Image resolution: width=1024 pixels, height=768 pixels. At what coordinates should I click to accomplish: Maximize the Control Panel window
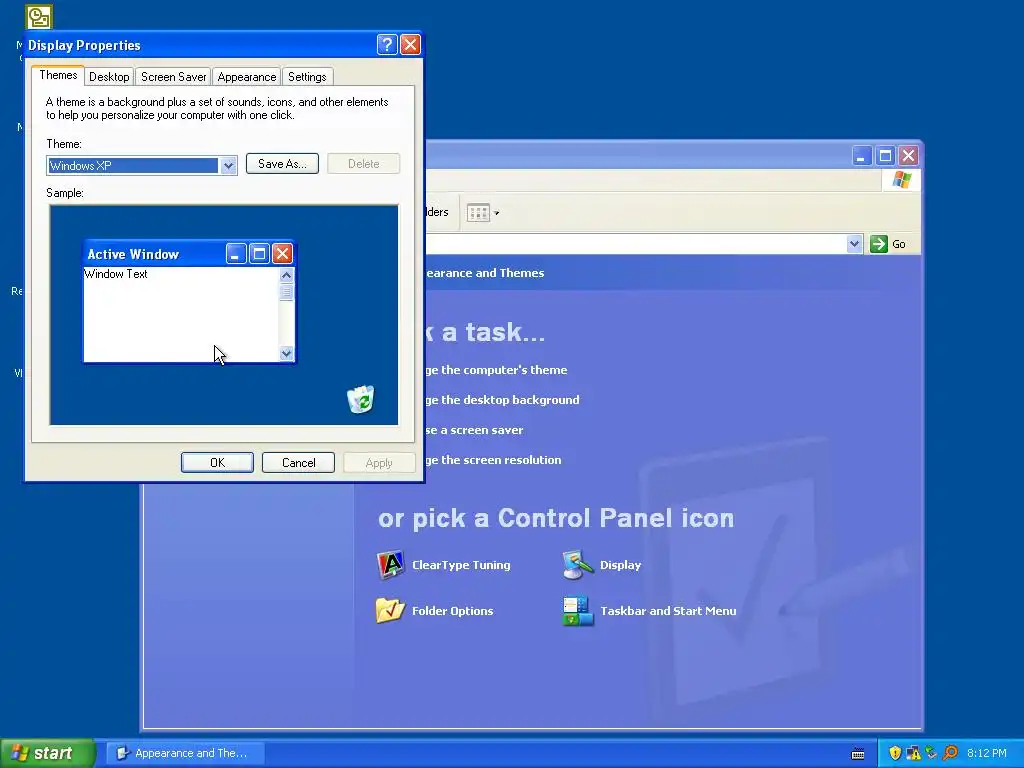coord(885,155)
